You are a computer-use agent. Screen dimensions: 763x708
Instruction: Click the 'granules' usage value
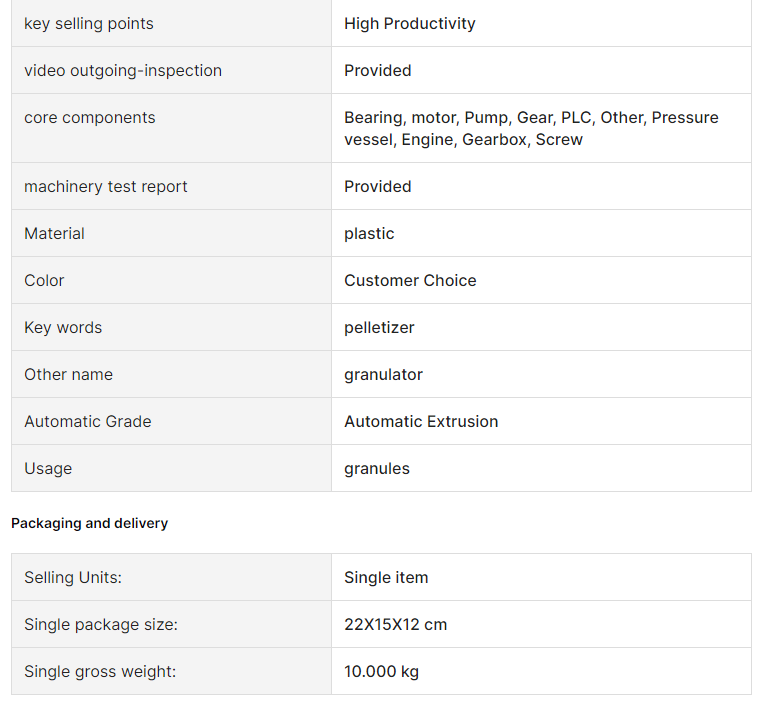pos(377,469)
